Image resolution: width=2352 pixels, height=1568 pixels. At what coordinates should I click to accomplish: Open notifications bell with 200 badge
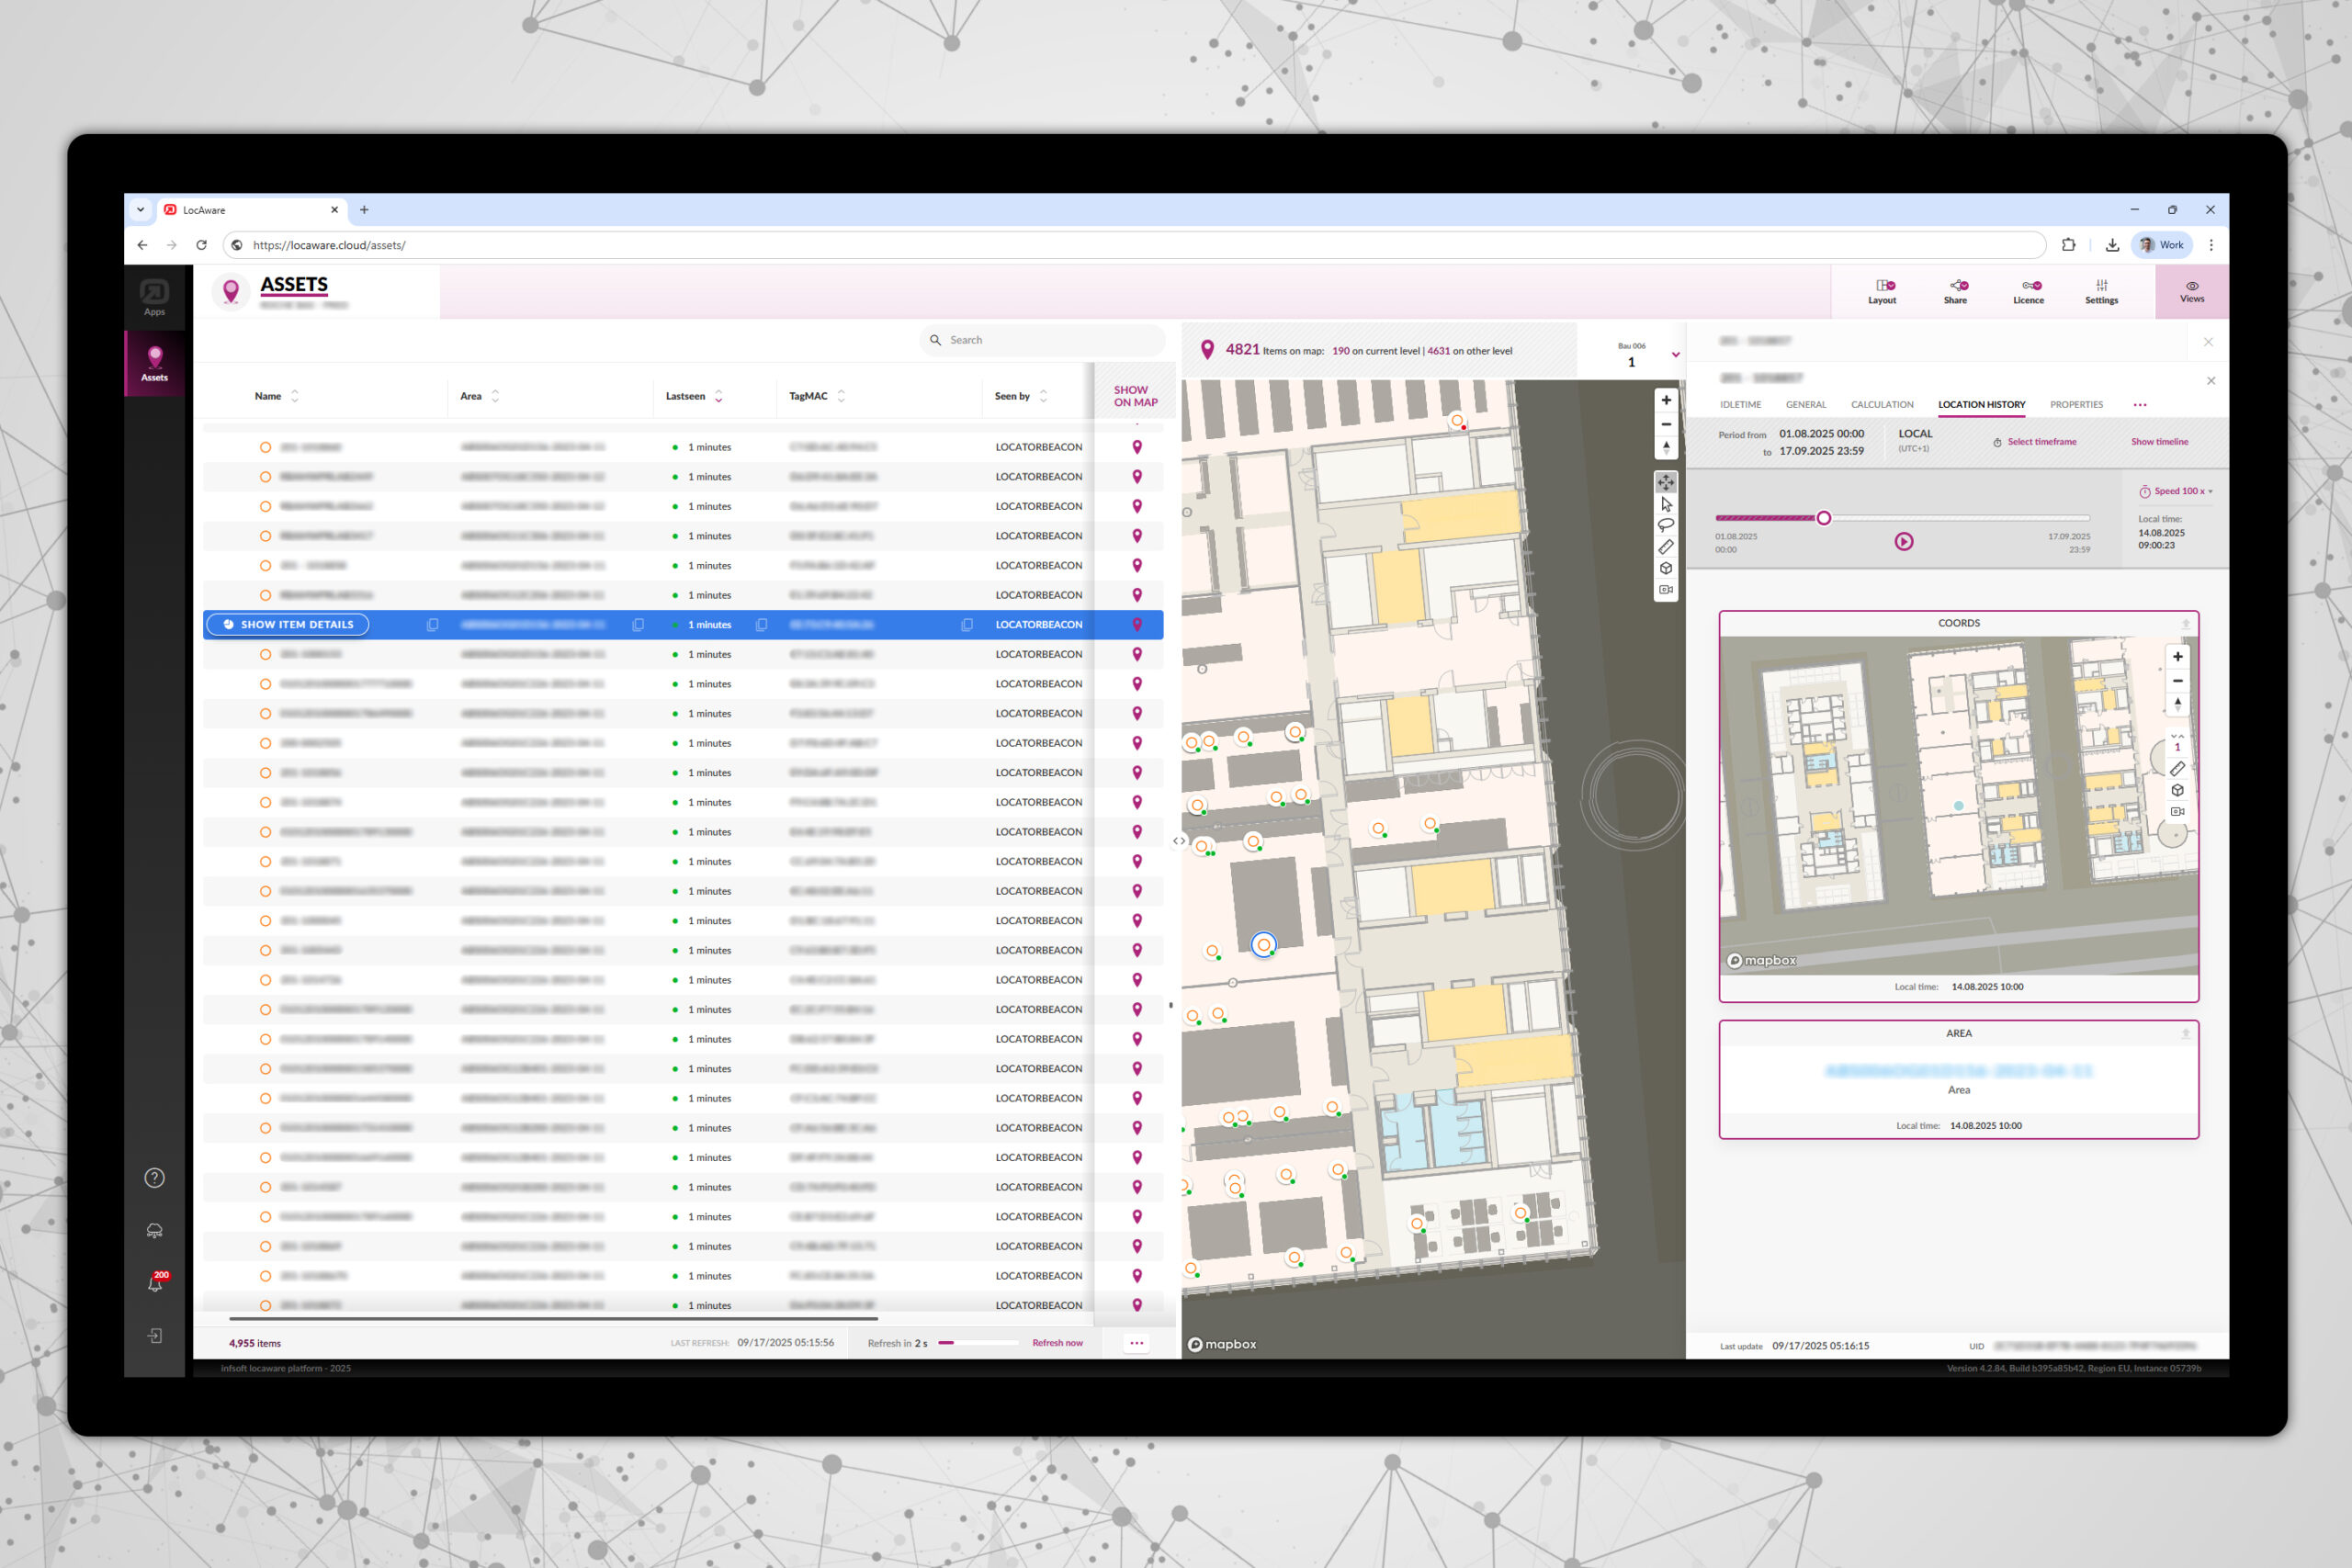coord(155,1284)
